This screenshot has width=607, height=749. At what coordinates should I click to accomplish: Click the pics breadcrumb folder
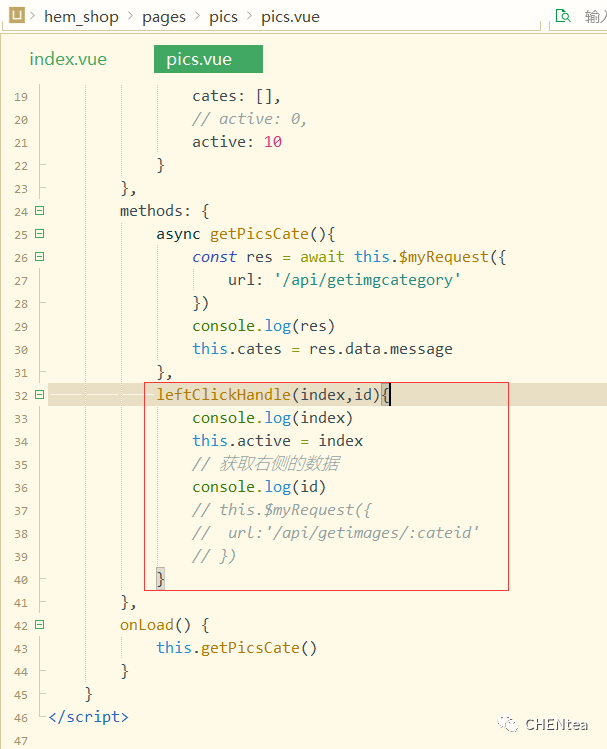tap(224, 17)
